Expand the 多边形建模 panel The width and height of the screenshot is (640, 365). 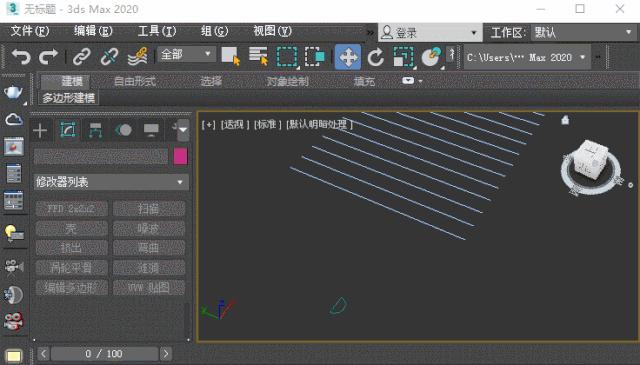coord(69,98)
